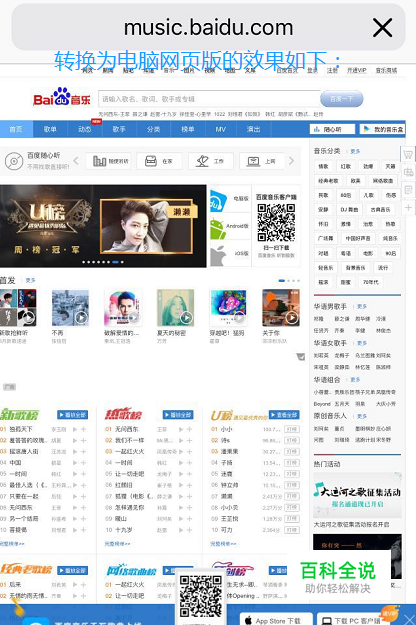Open the 音乐商城 link at top
Screen dimensions: 416x625
387,71
